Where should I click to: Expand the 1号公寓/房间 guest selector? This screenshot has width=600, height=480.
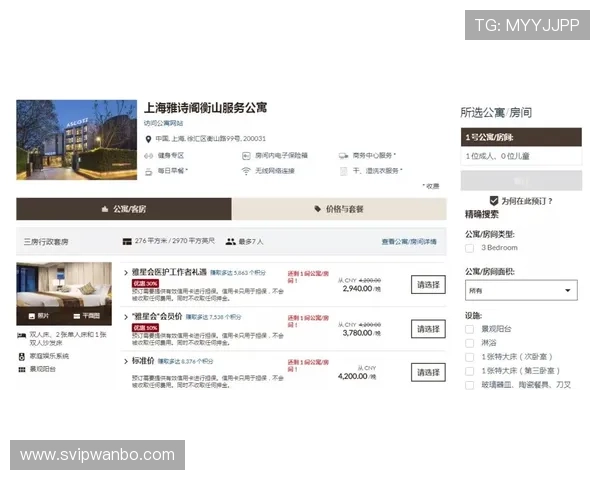521,137
